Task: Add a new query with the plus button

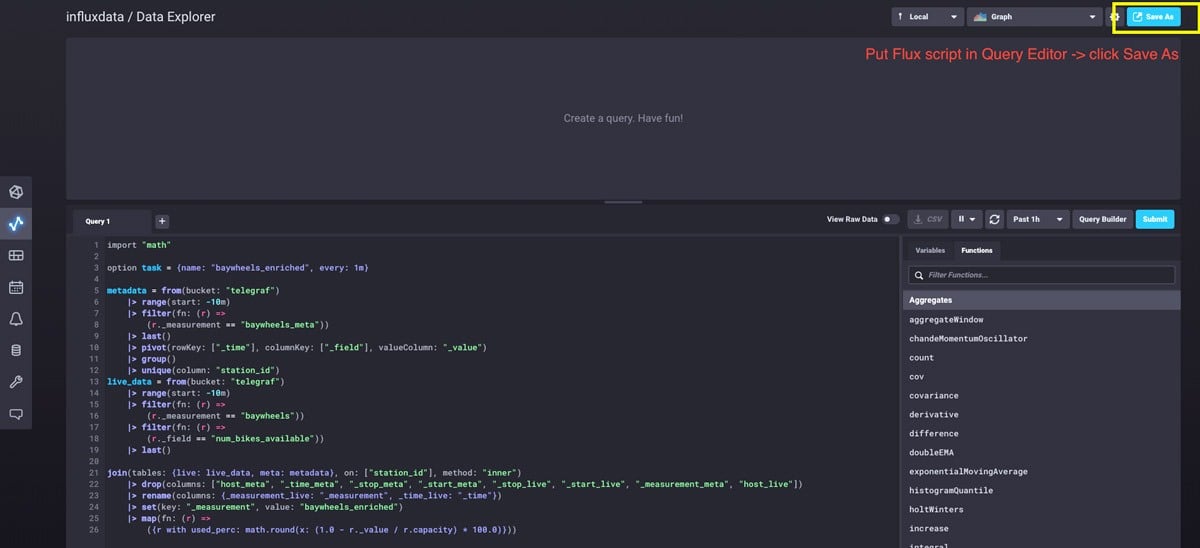Action: (x=162, y=221)
